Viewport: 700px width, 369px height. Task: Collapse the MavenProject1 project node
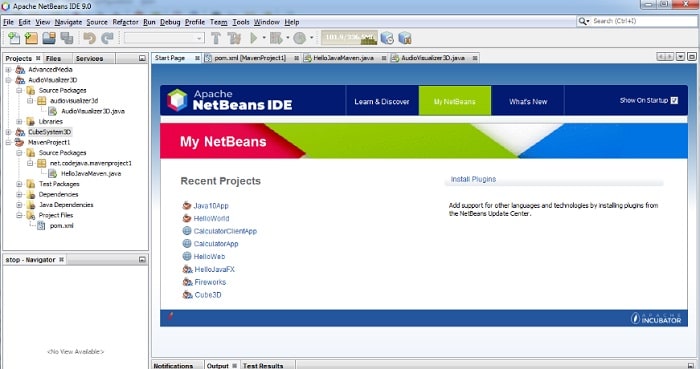(8, 142)
